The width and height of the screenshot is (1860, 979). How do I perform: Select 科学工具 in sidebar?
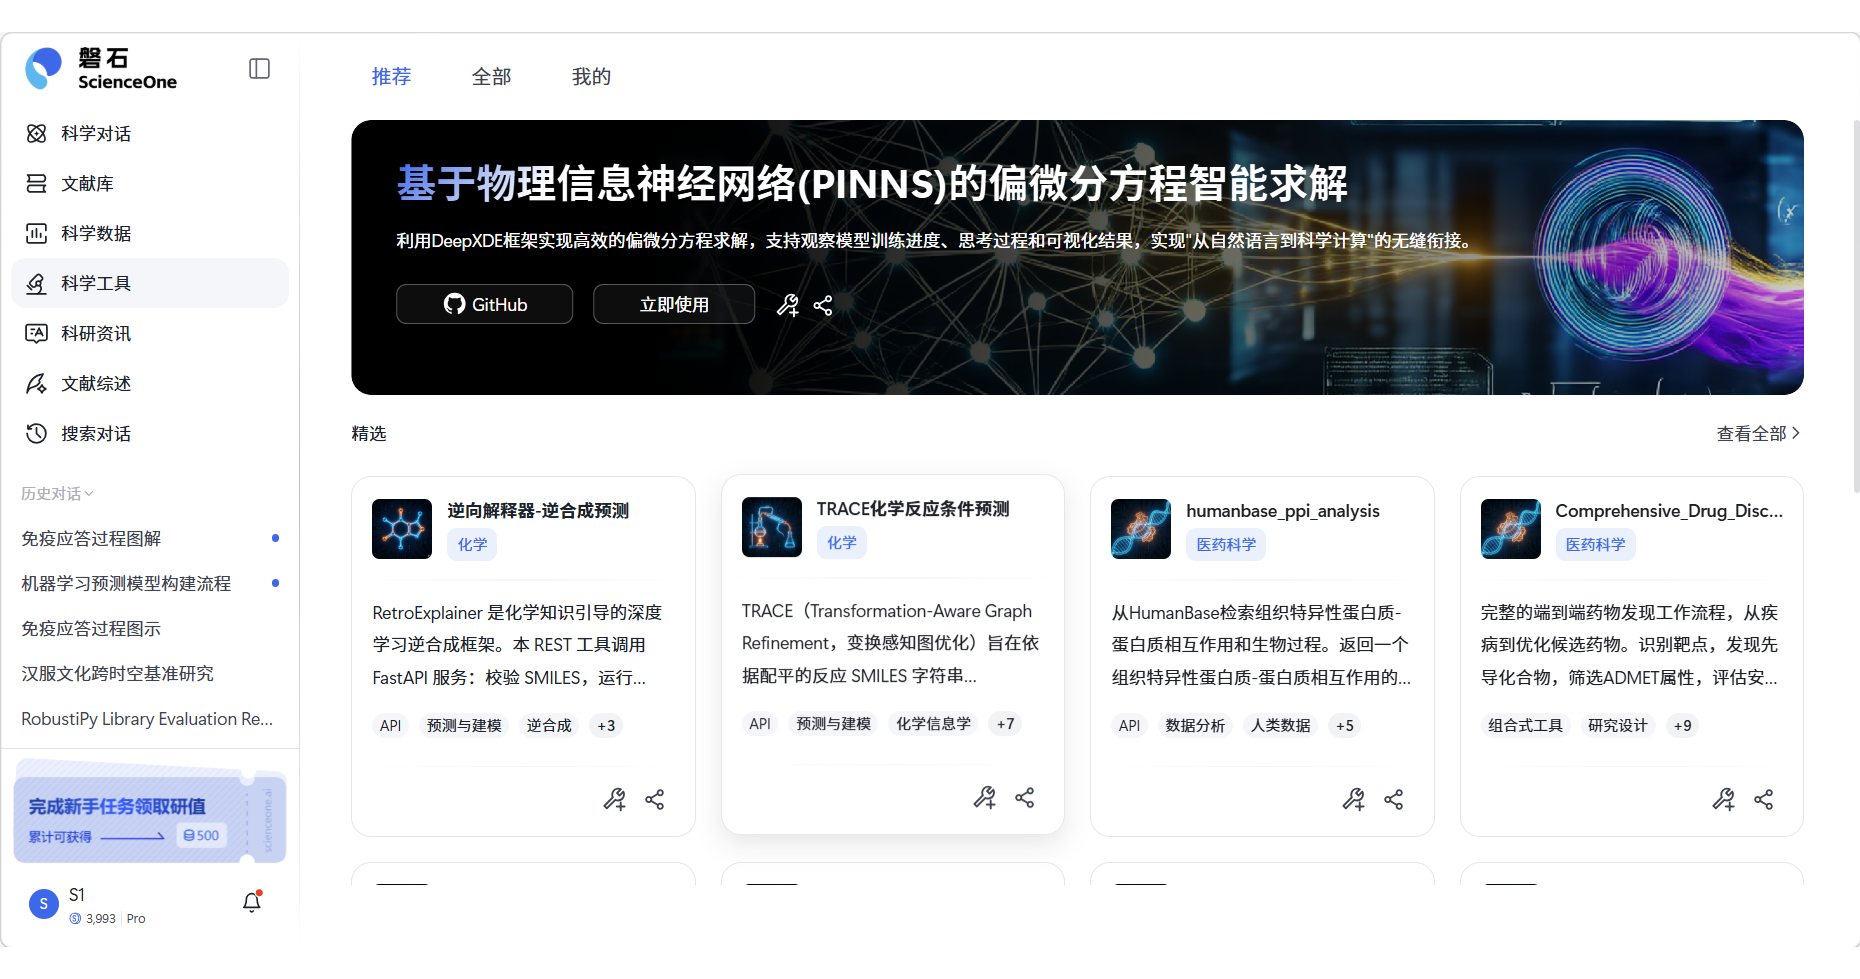(x=150, y=283)
